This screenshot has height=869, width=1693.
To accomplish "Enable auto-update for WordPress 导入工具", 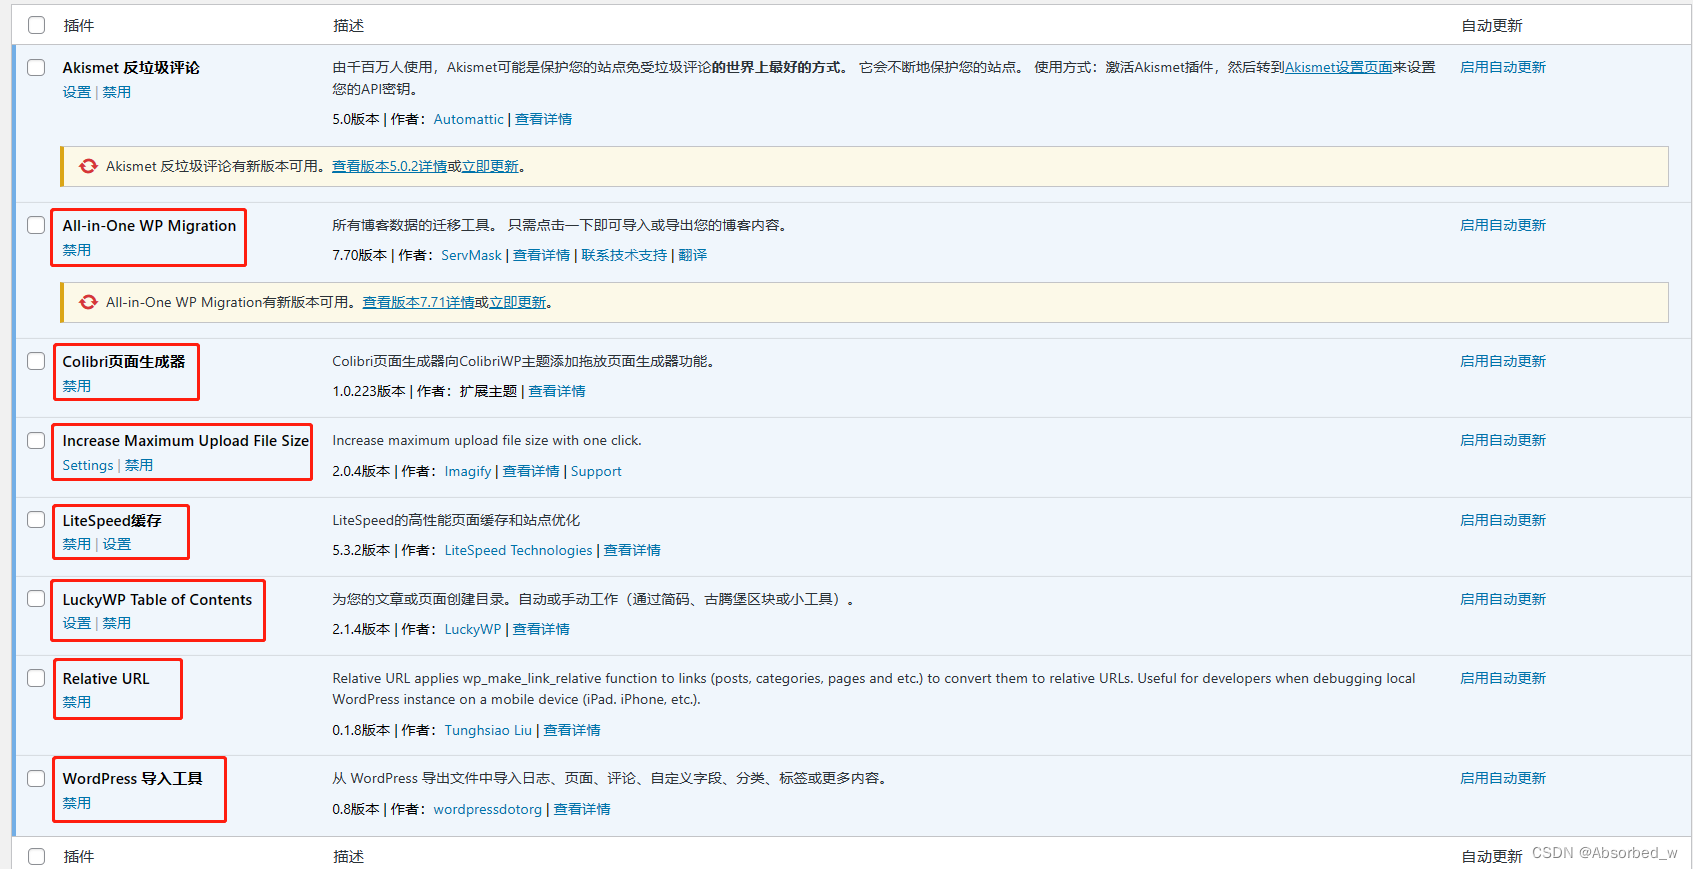I will (x=1503, y=778).
